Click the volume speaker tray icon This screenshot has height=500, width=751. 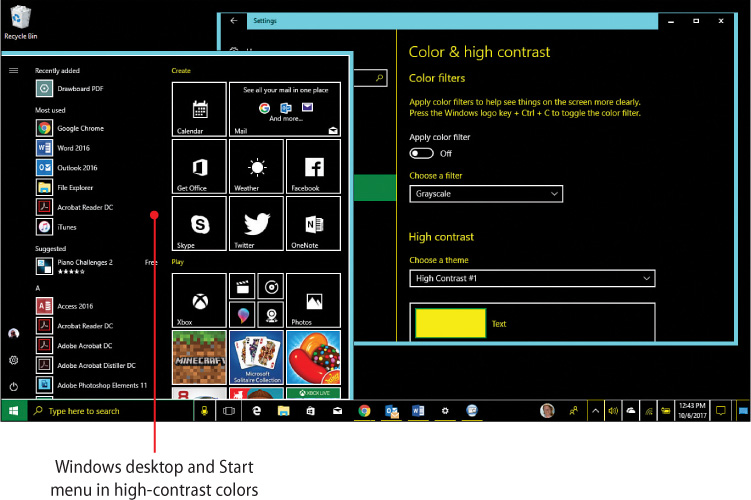[613, 410]
